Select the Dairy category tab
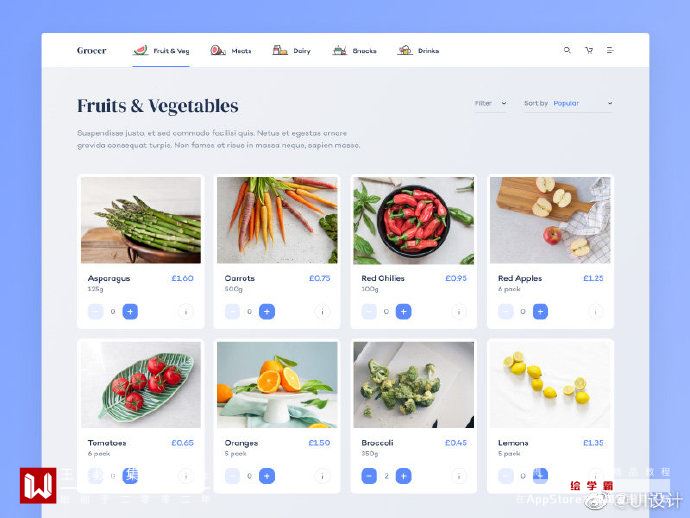Screen dimensions: 690x518 [x=291, y=51]
